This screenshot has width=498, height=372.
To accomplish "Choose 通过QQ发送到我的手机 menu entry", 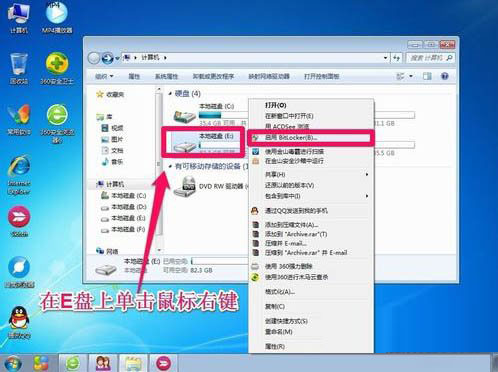I will (311, 211).
